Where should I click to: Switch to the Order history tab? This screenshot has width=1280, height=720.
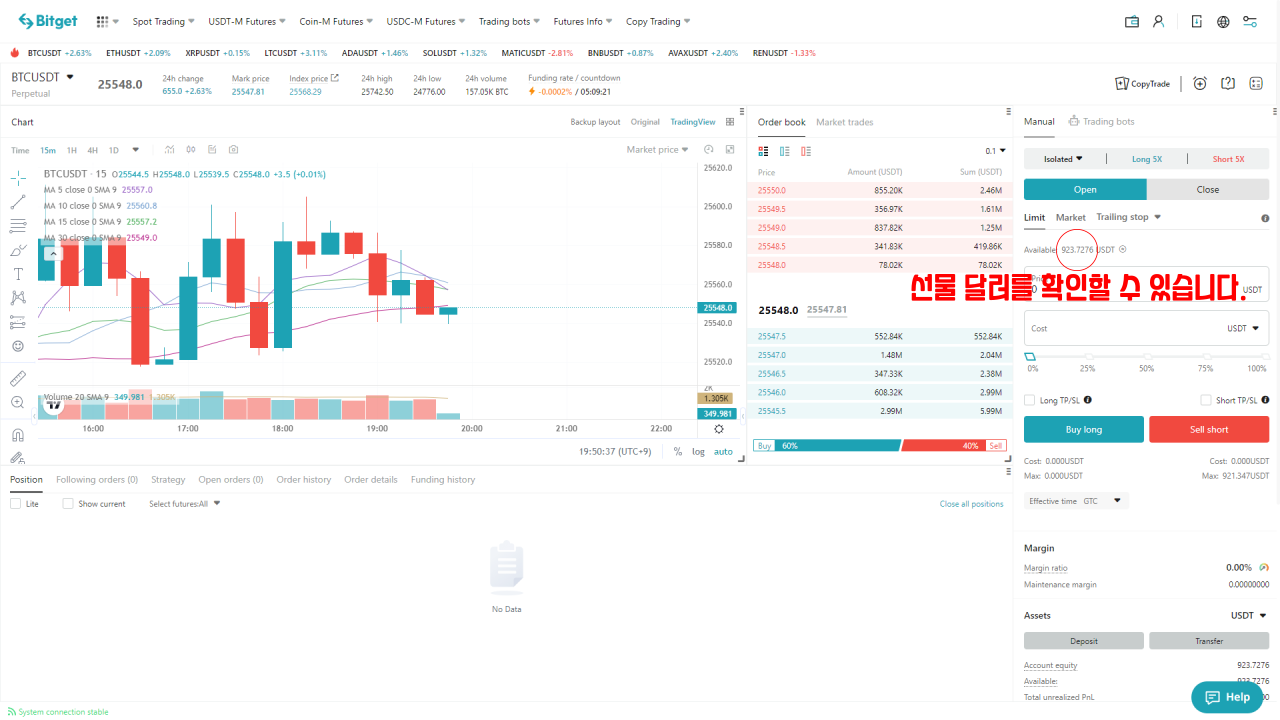pyautogui.click(x=304, y=480)
